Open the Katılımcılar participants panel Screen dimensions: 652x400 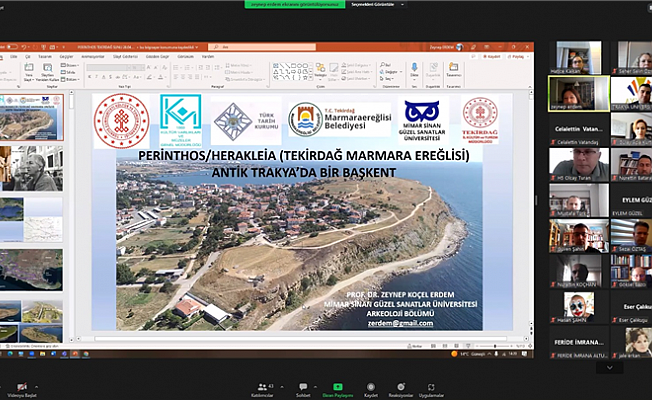(x=266, y=388)
